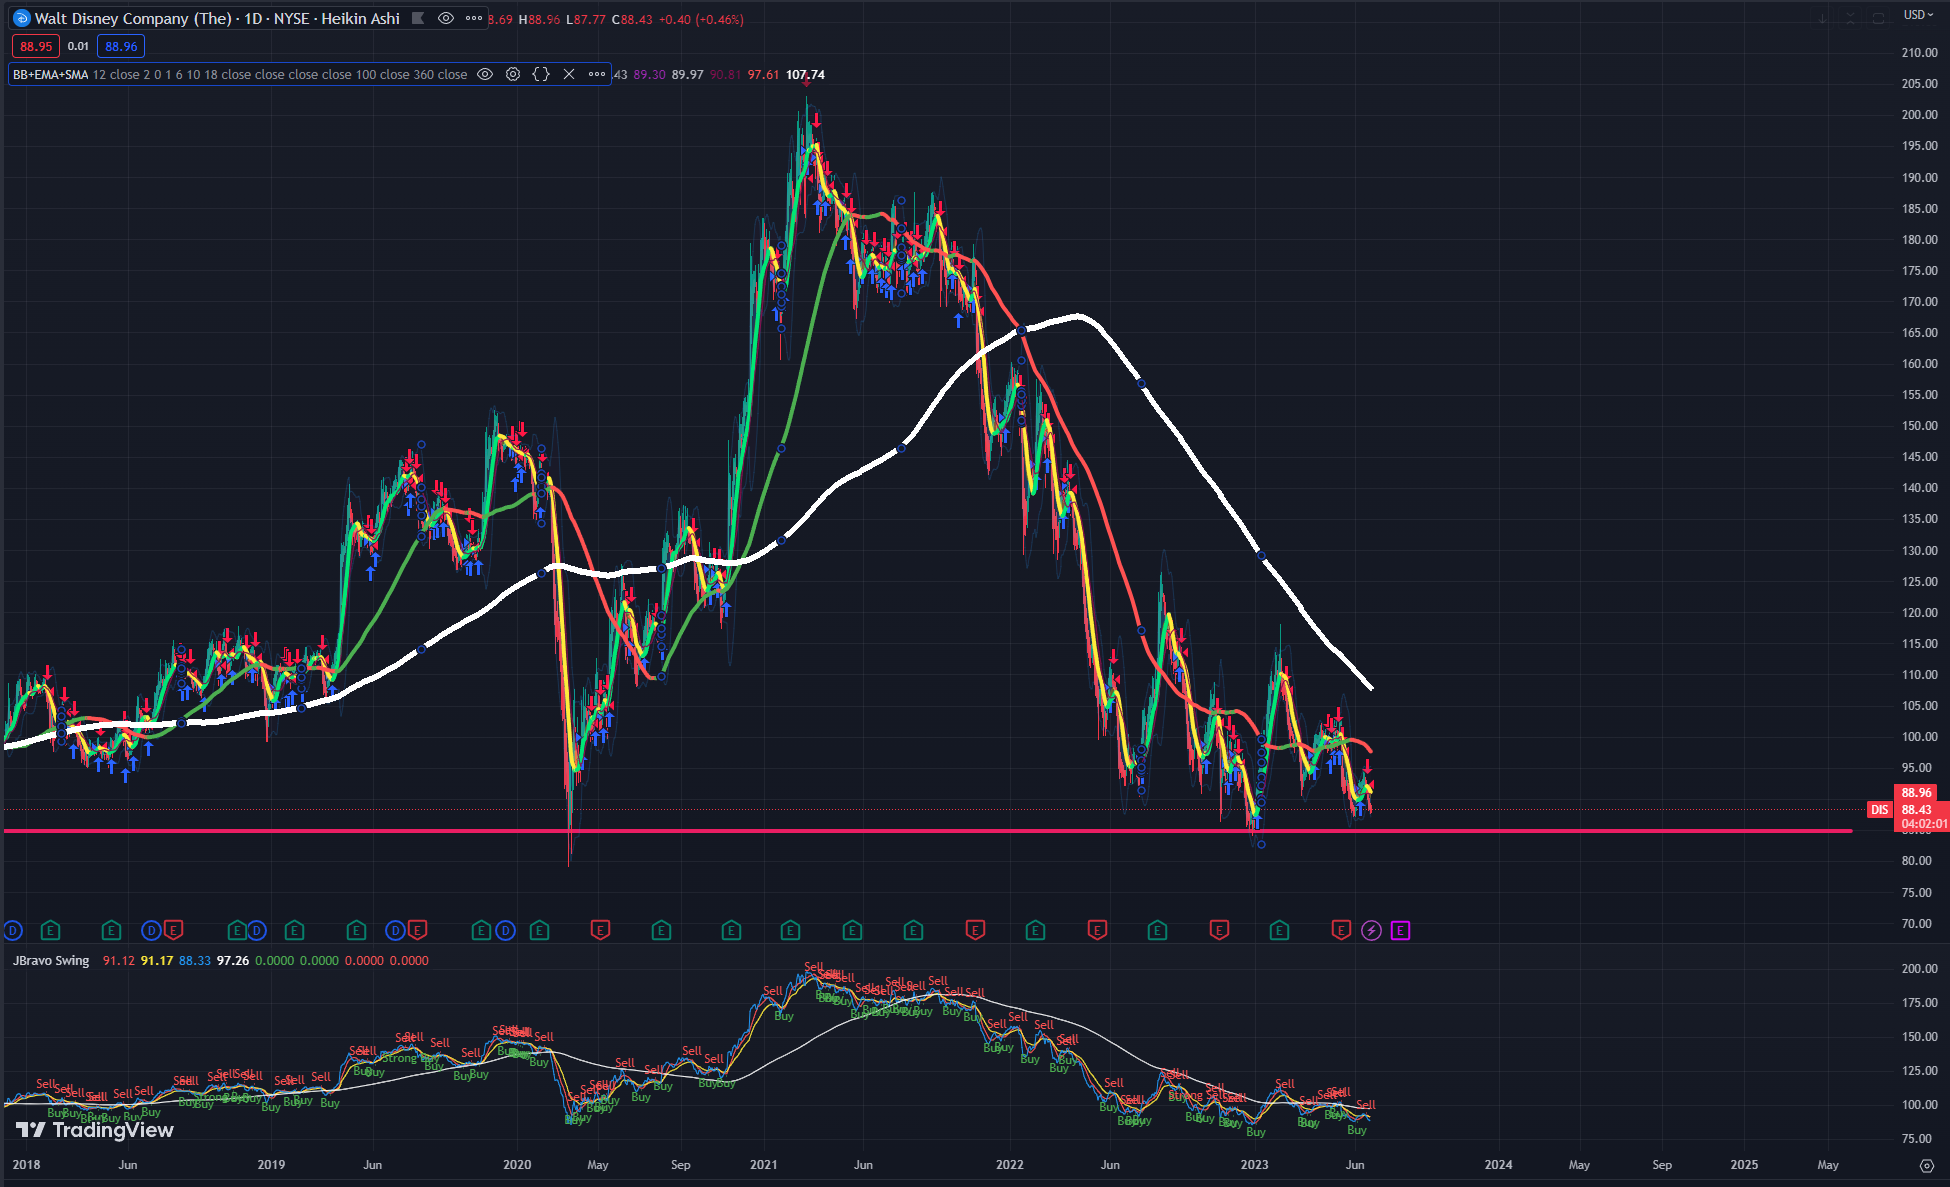
Task: Open chart settings gear at bottom right corner
Action: 1927,1165
